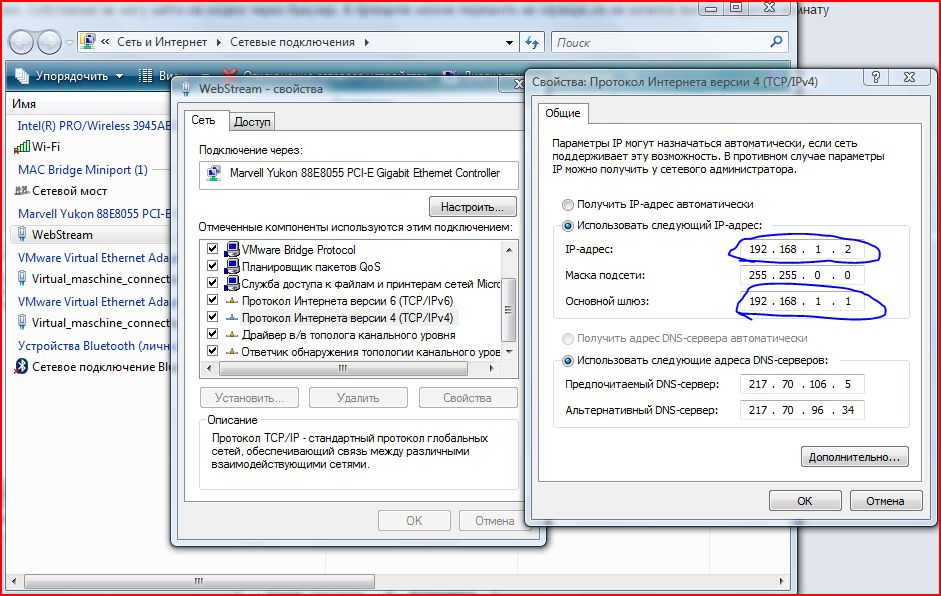
Task: Confirm TCP/IPv4 settings with OK button
Action: point(805,501)
